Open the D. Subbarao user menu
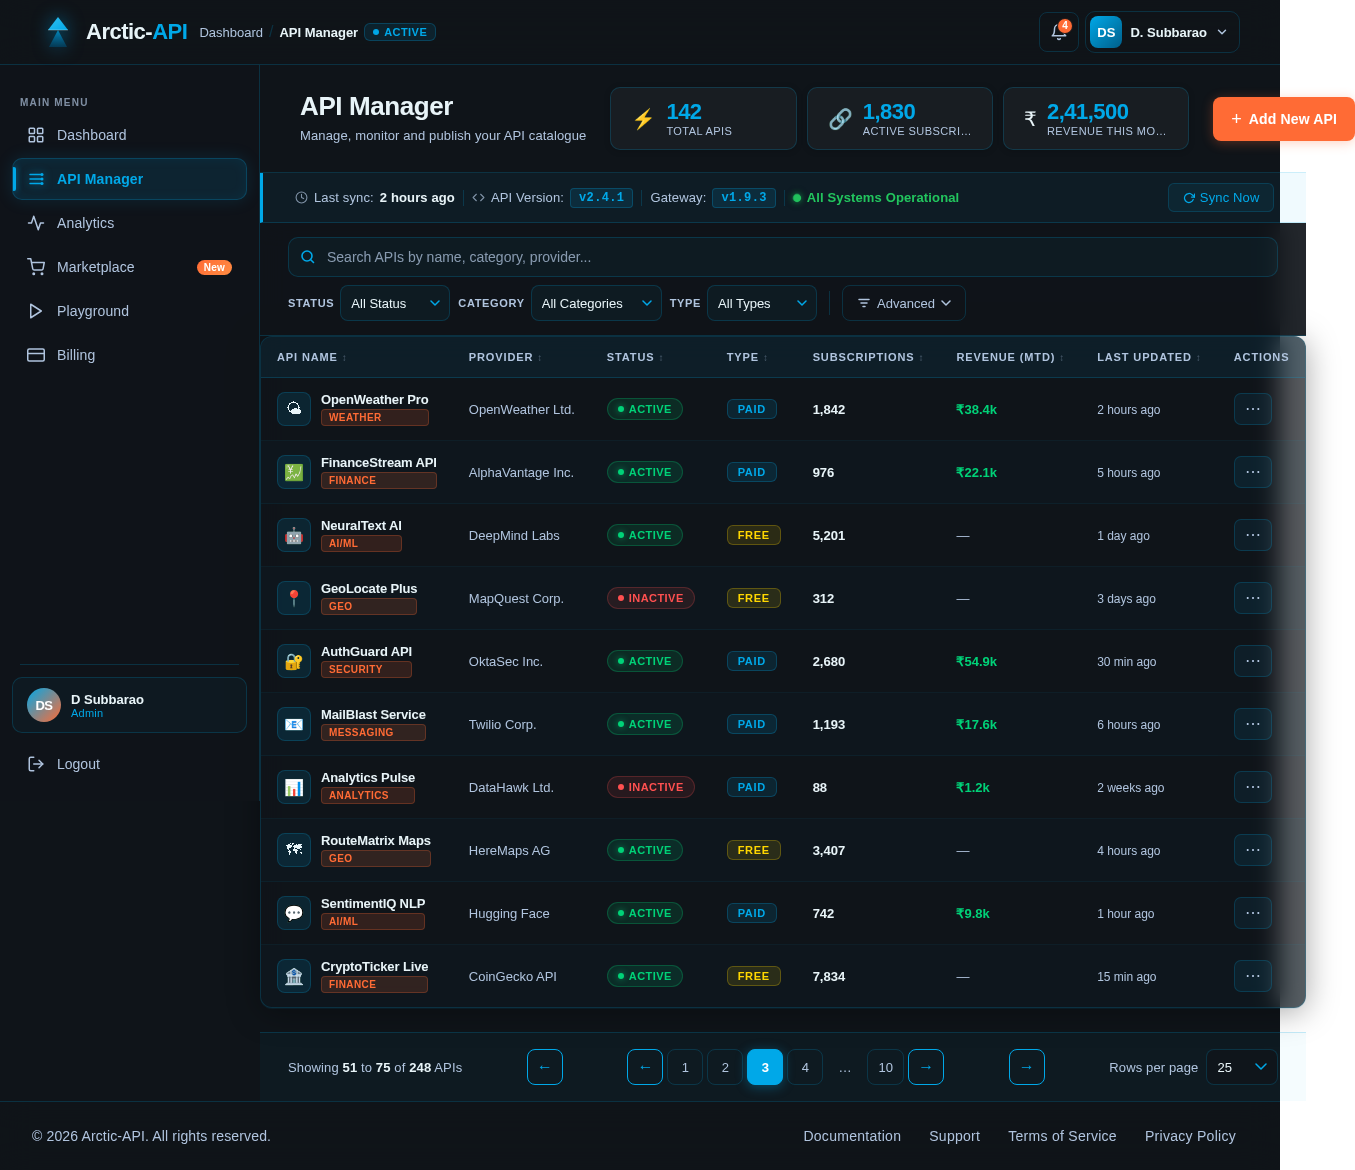The height and width of the screenshot is (1170, 1355). 1164,32
